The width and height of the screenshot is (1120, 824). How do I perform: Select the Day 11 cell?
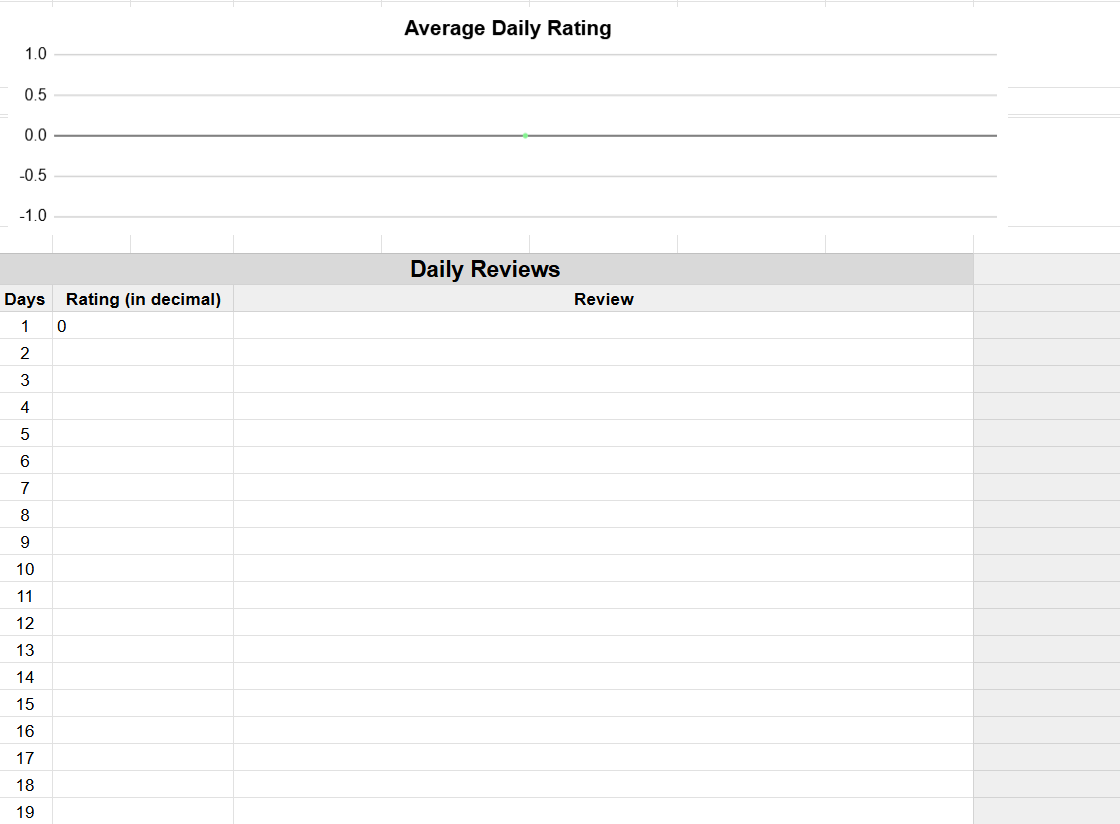point(26,596)
